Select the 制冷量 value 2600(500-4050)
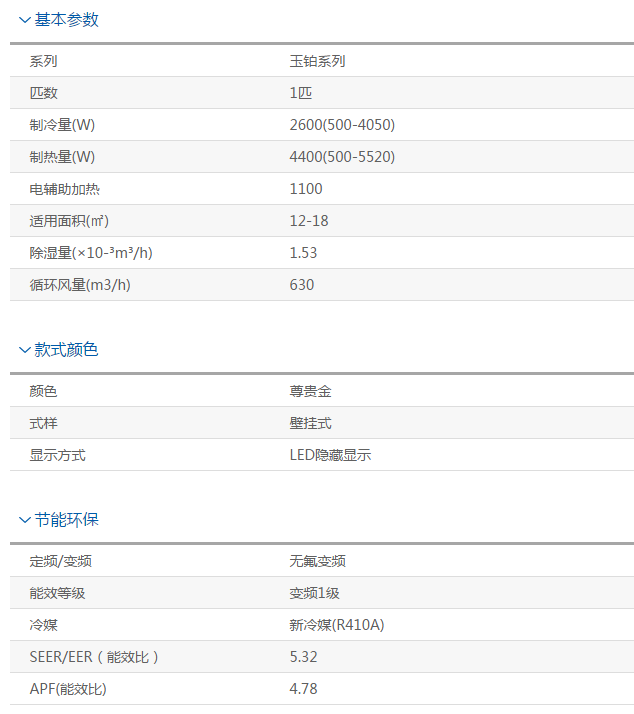The height and width of the screenshot is (714, 634). [342, 125]
